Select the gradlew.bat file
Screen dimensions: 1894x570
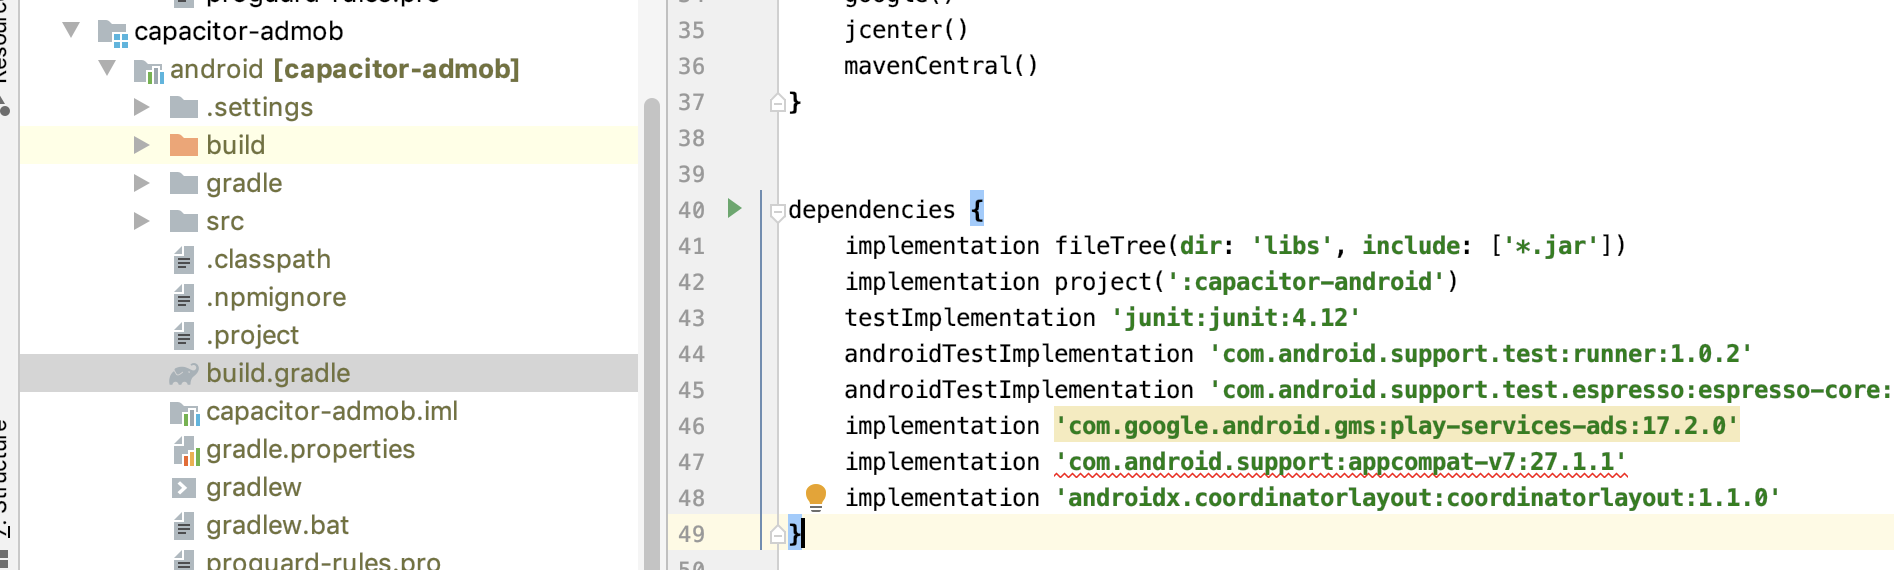pos(277,525)
